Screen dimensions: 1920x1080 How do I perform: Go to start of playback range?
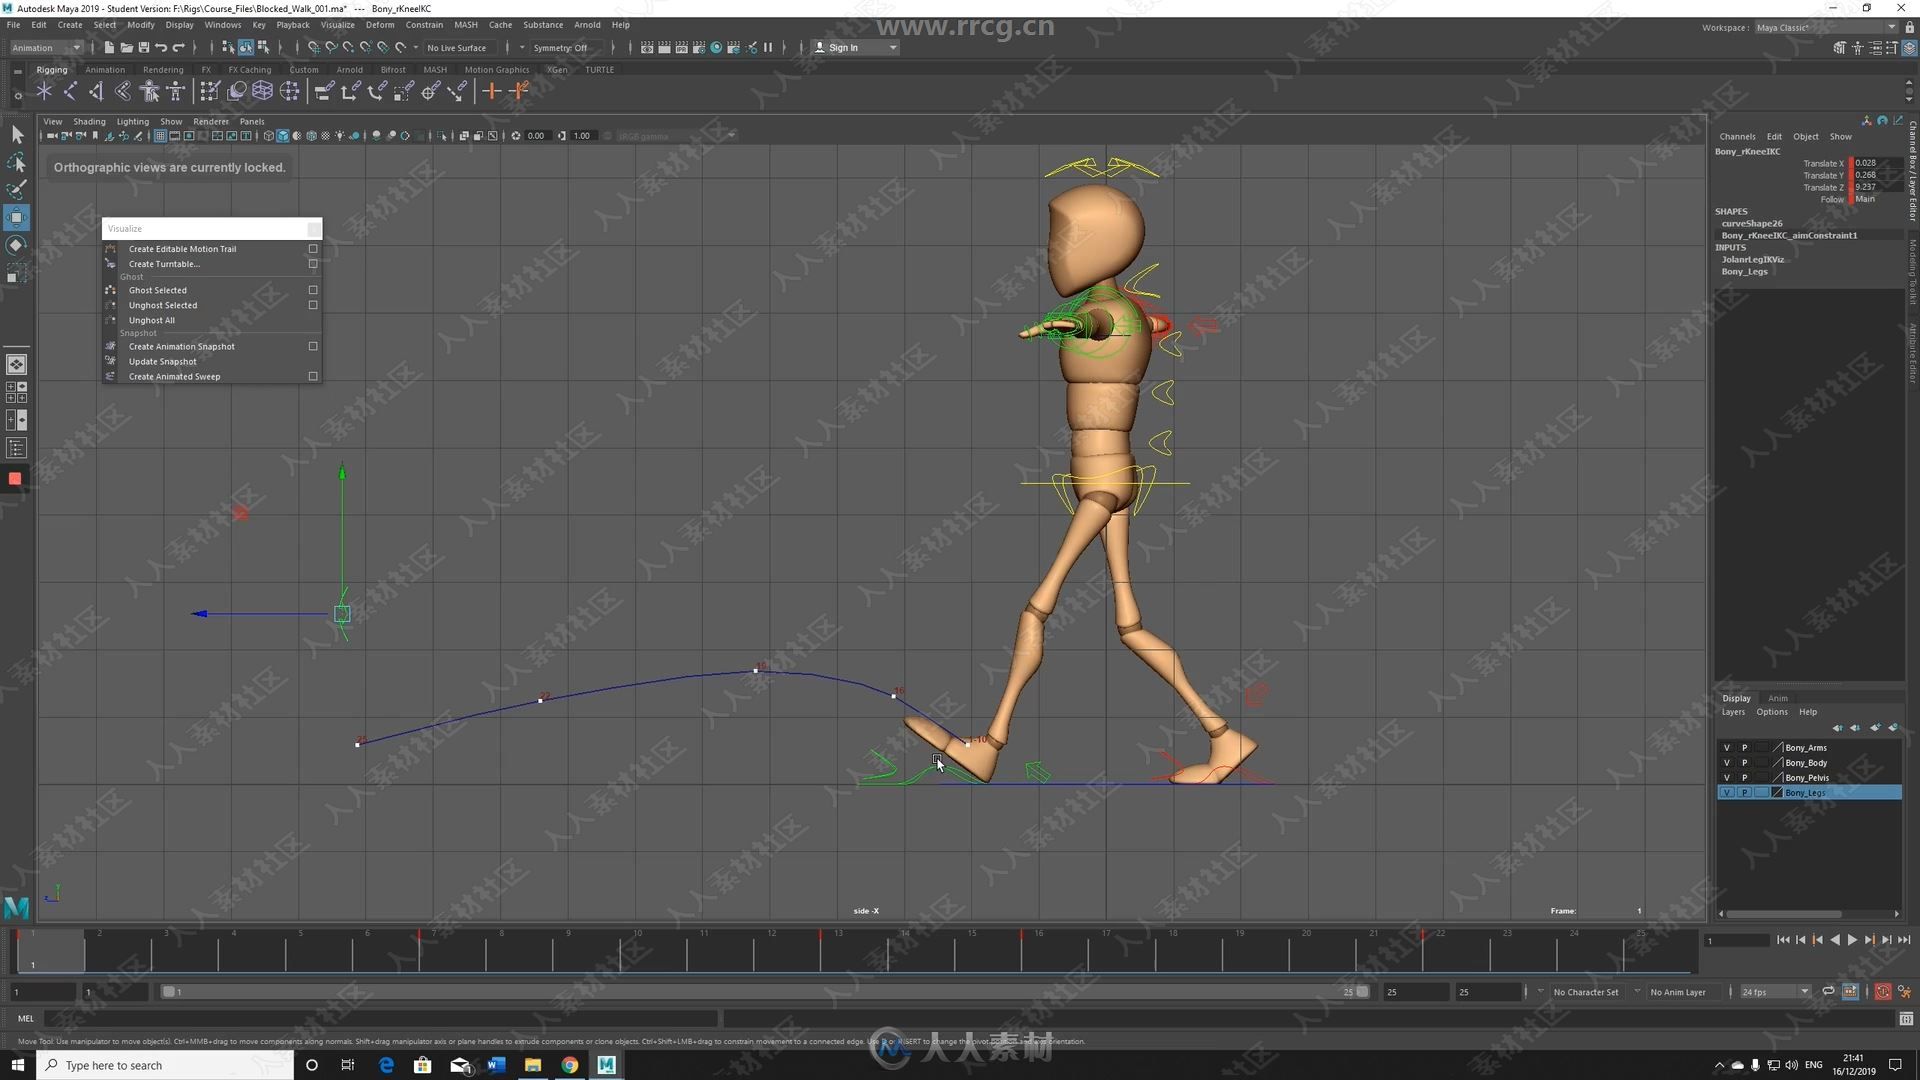point(1783,939)
